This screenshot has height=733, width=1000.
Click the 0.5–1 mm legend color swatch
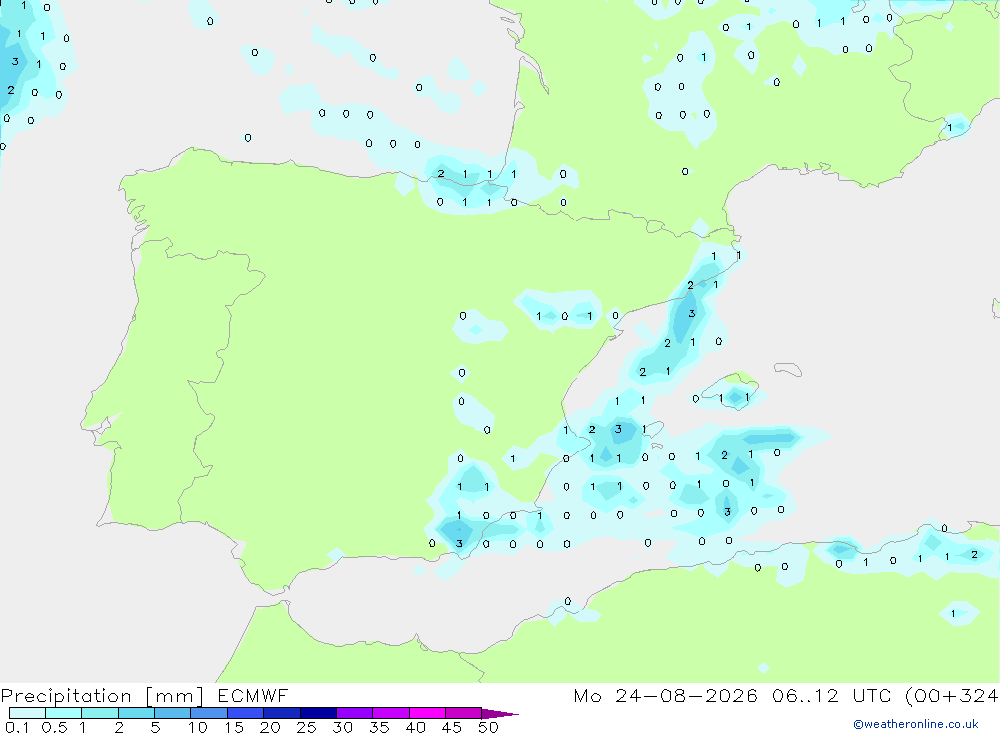[63, 713]
